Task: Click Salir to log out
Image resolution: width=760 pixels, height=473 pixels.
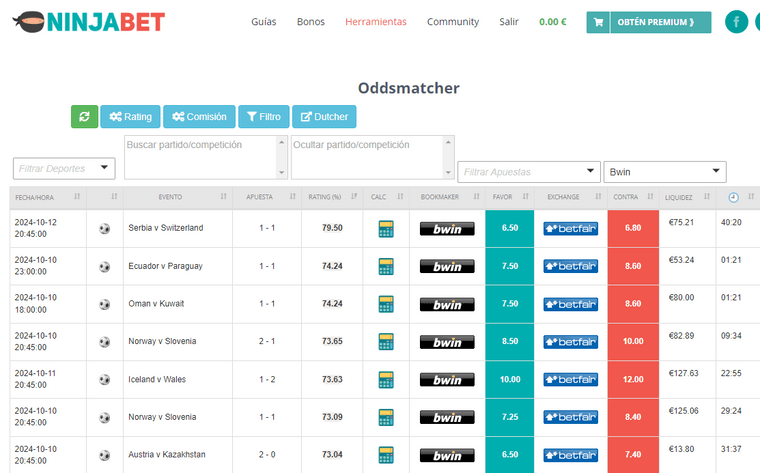Action: pos(509,22)
